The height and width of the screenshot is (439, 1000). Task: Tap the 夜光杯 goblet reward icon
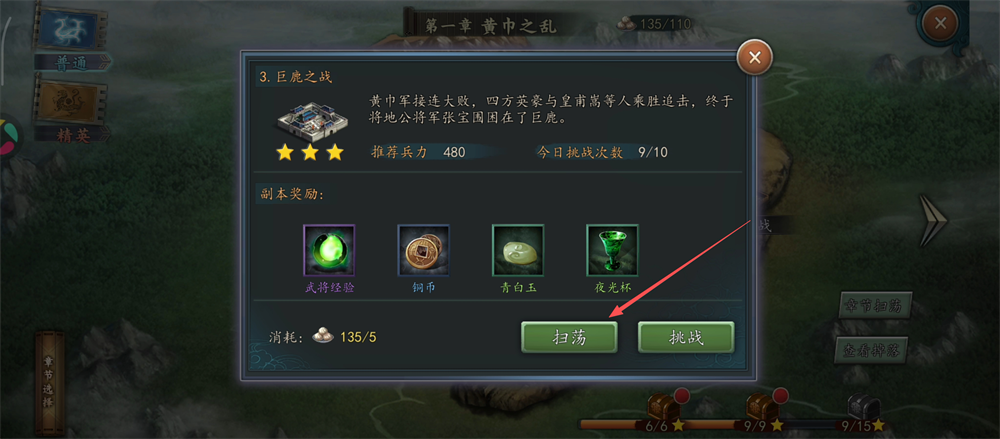(612, 249)
